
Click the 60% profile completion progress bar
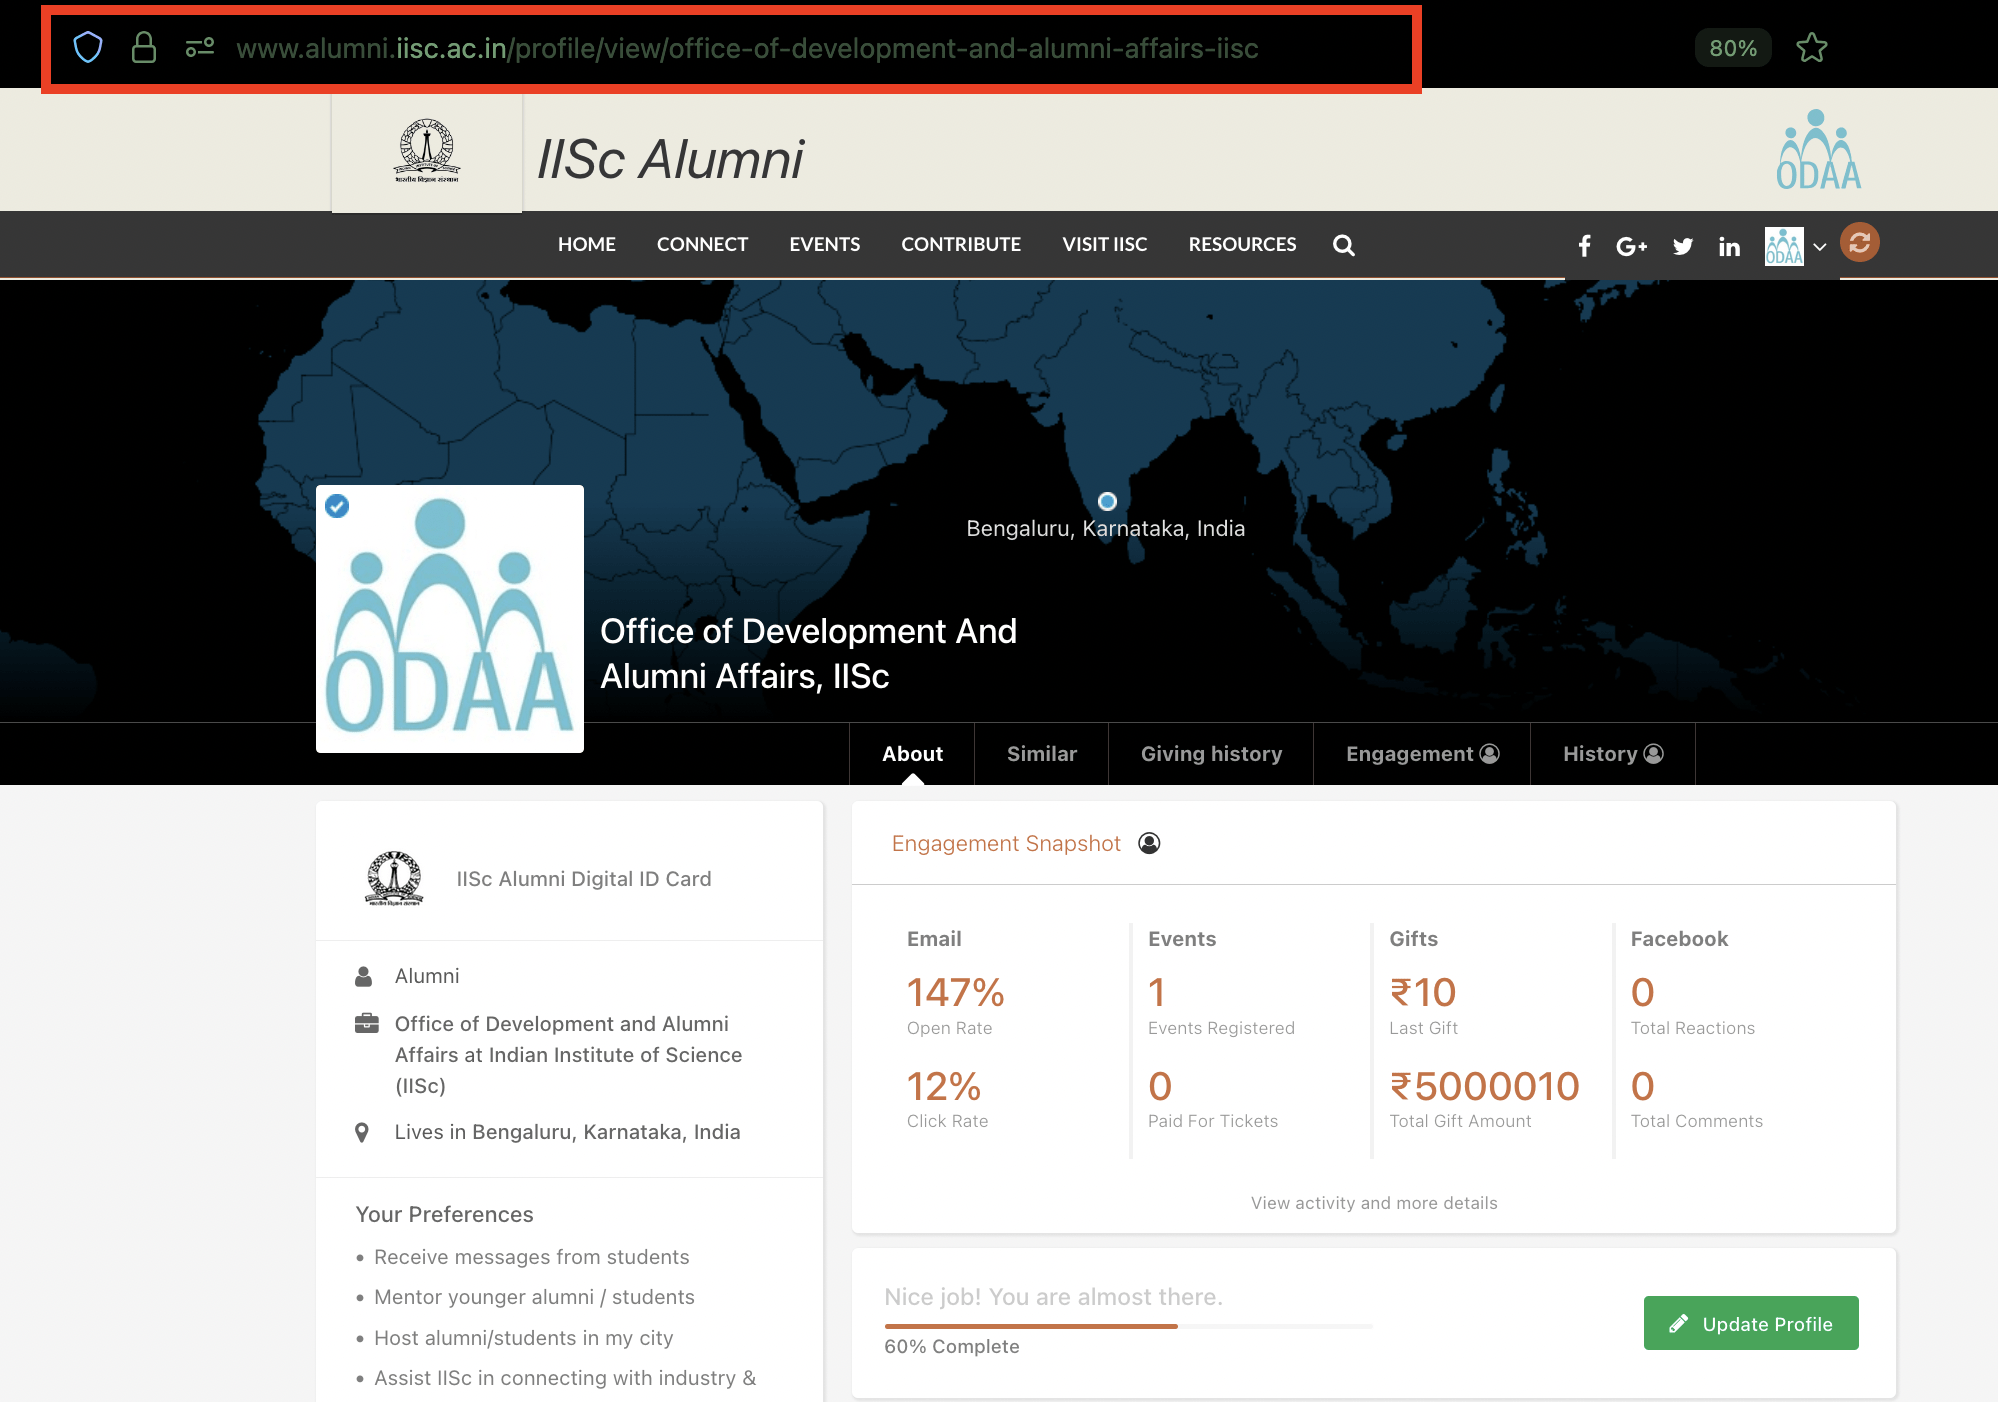[1128, 1326]
